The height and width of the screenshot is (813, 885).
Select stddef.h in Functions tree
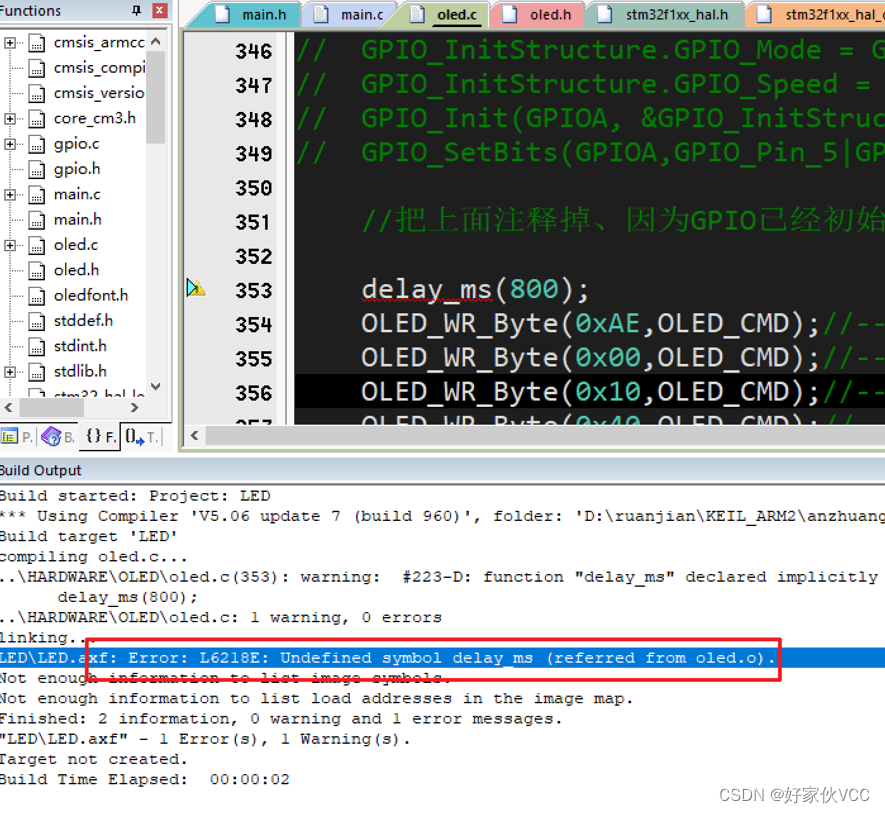83,321
